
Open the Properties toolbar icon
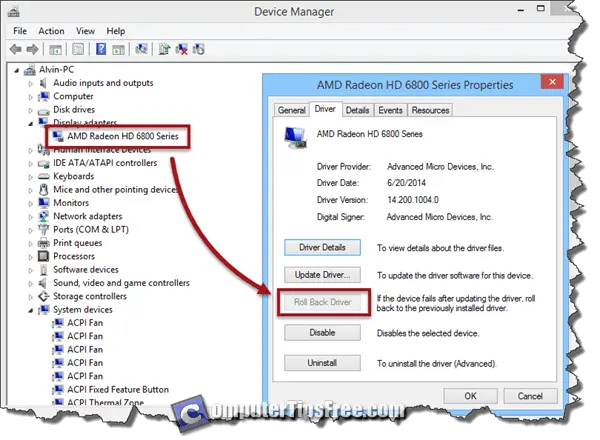click(x=78, y=49)
